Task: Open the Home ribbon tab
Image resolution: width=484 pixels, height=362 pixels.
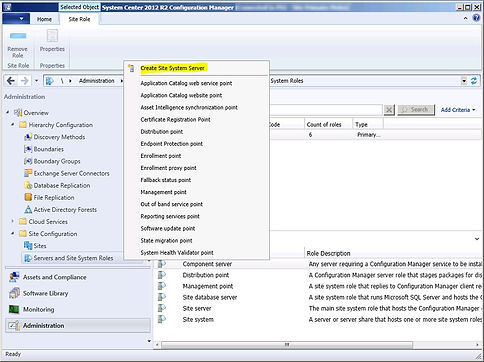Action: click(x=44, y=19)
